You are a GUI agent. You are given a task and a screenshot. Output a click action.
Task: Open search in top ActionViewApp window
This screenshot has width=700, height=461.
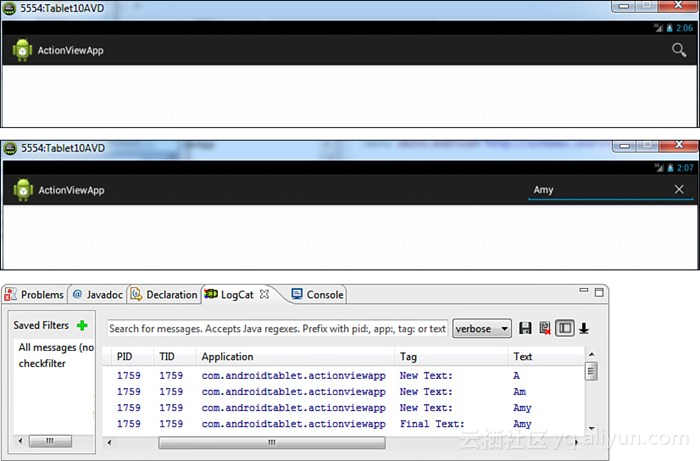coord(679,50)
